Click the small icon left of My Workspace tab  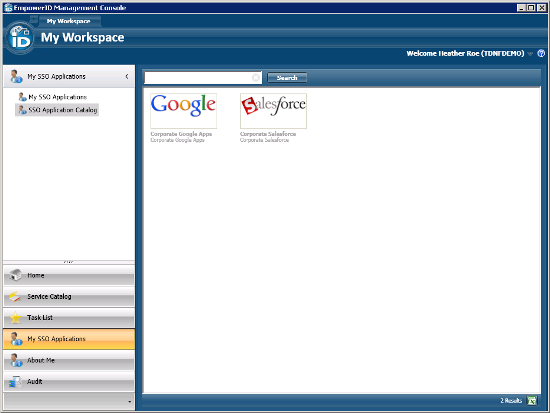point(34,19)
